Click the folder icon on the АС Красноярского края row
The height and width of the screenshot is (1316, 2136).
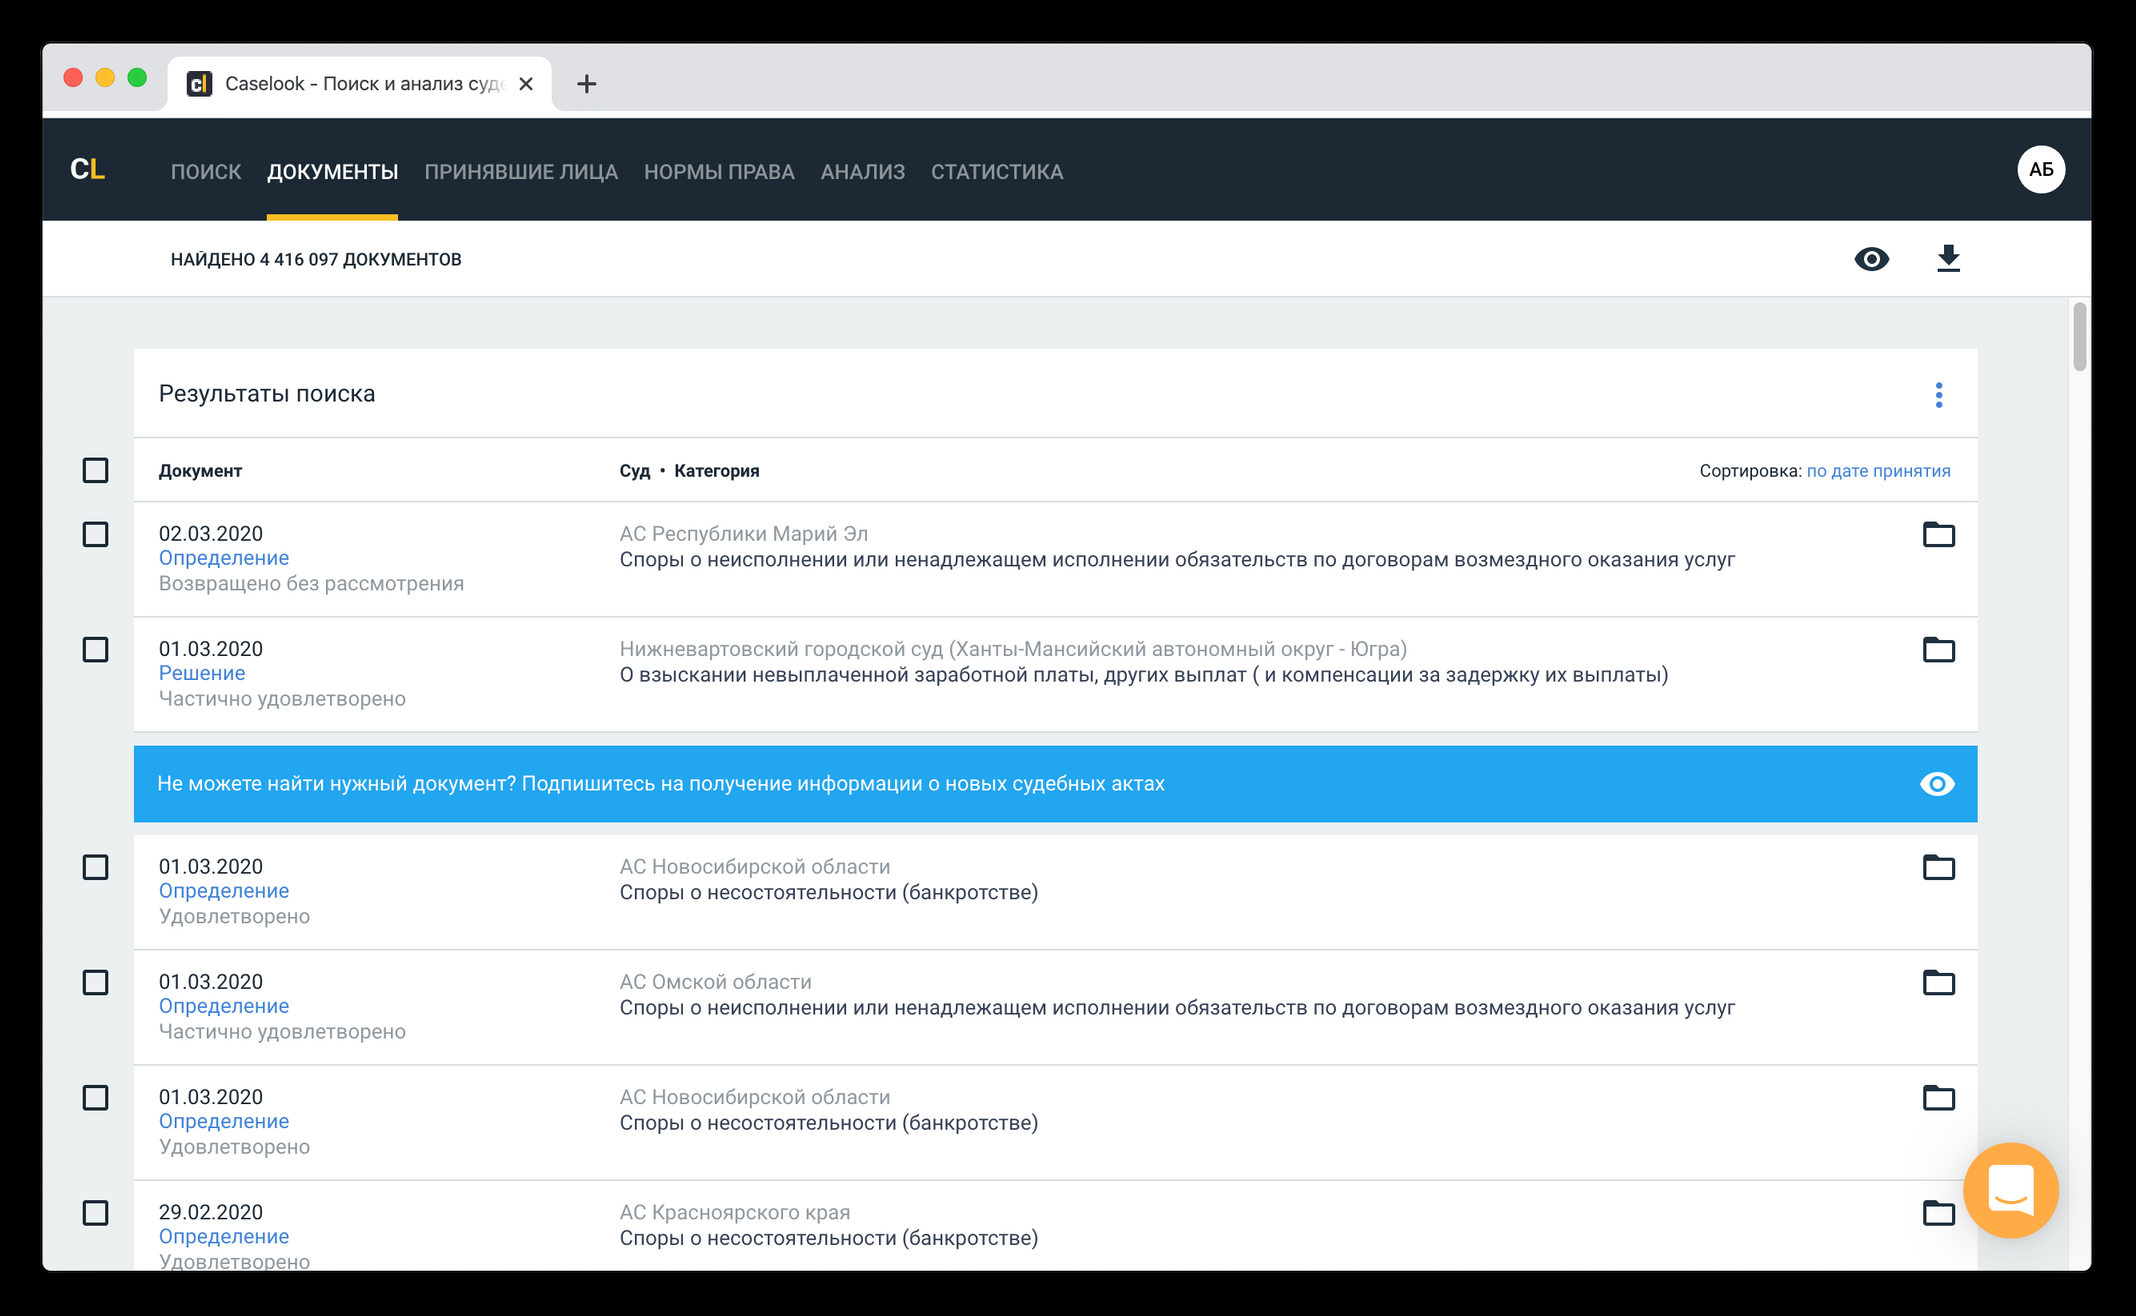(x=1938, y=1213)
